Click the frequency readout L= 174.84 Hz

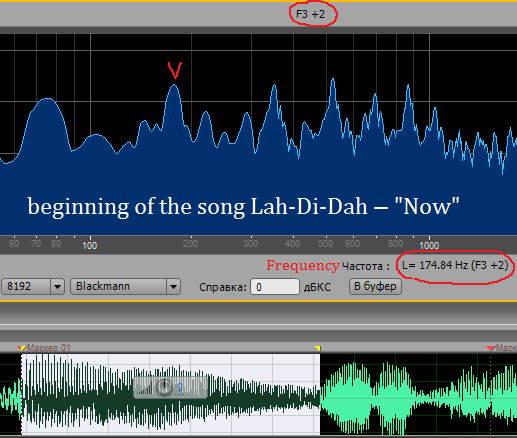(x=455, y=265)
